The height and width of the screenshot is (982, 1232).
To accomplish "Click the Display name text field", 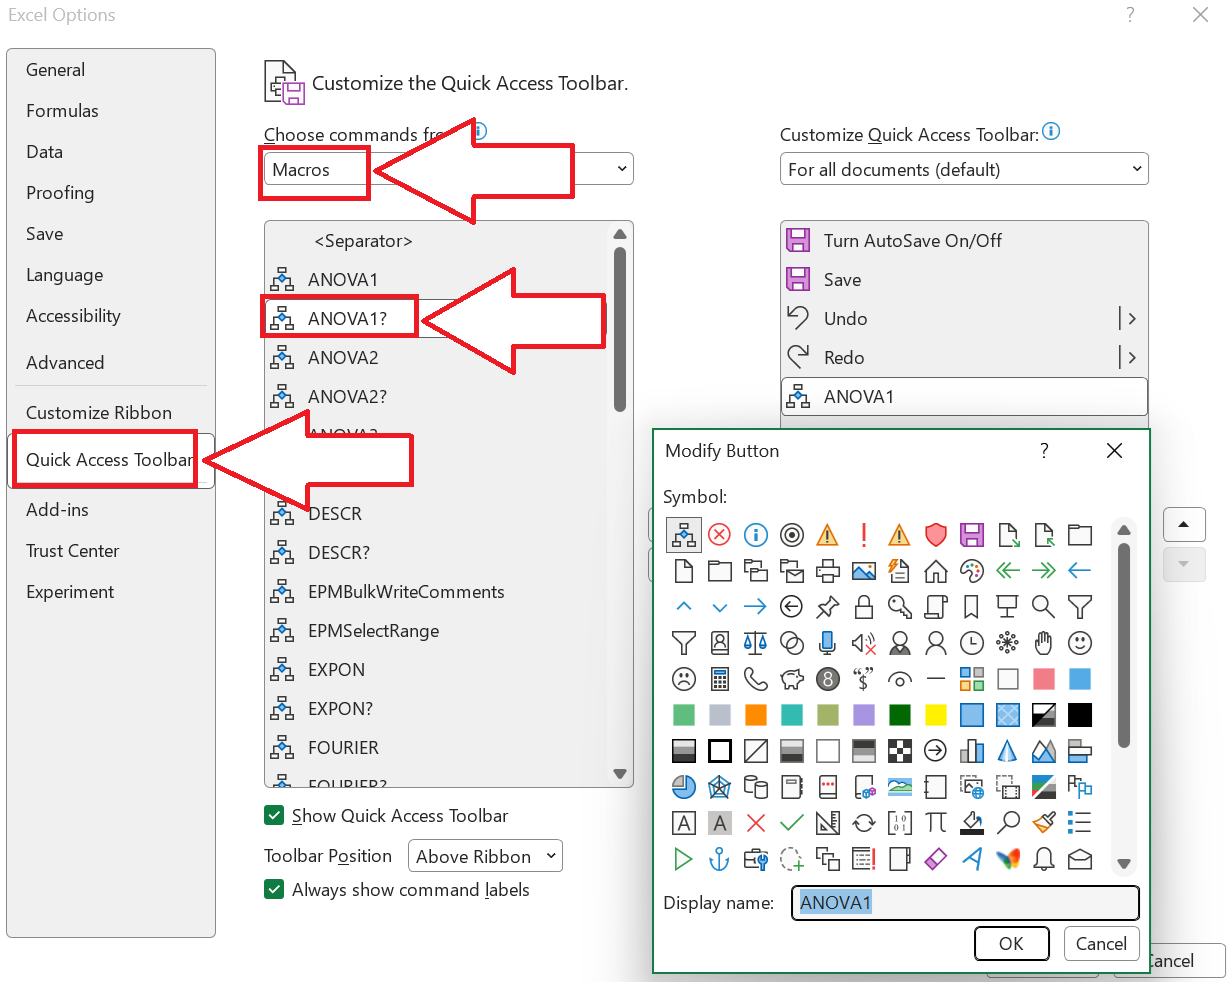I will click(x=966, y=903).
